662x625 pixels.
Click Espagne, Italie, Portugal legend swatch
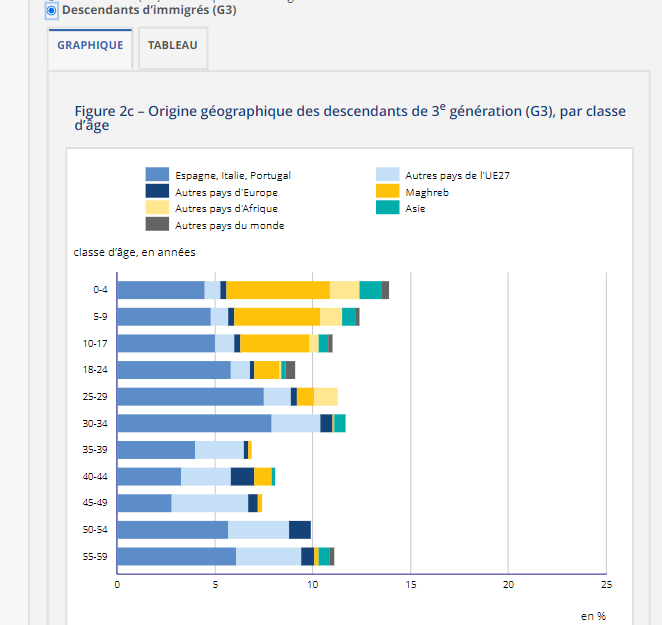pyautogui.click(x=156, y=175)
